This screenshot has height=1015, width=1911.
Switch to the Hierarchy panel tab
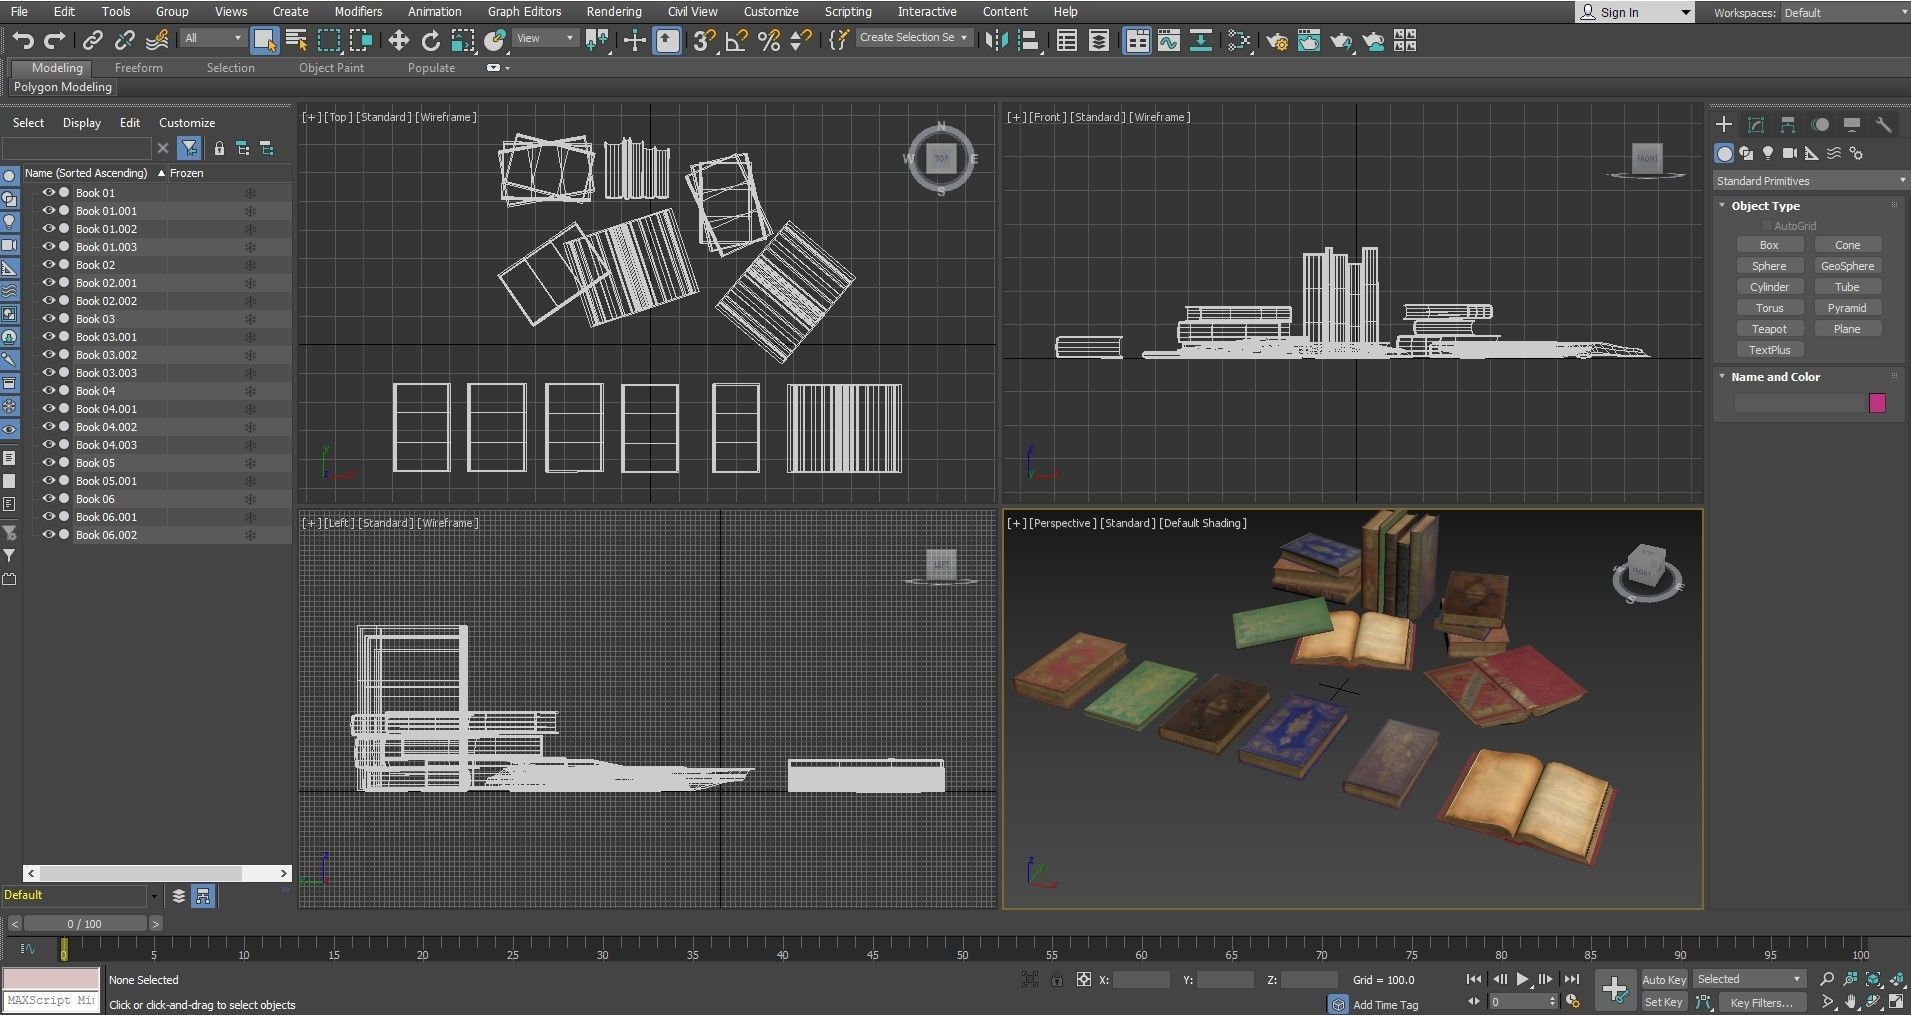tap(1787, 124)
